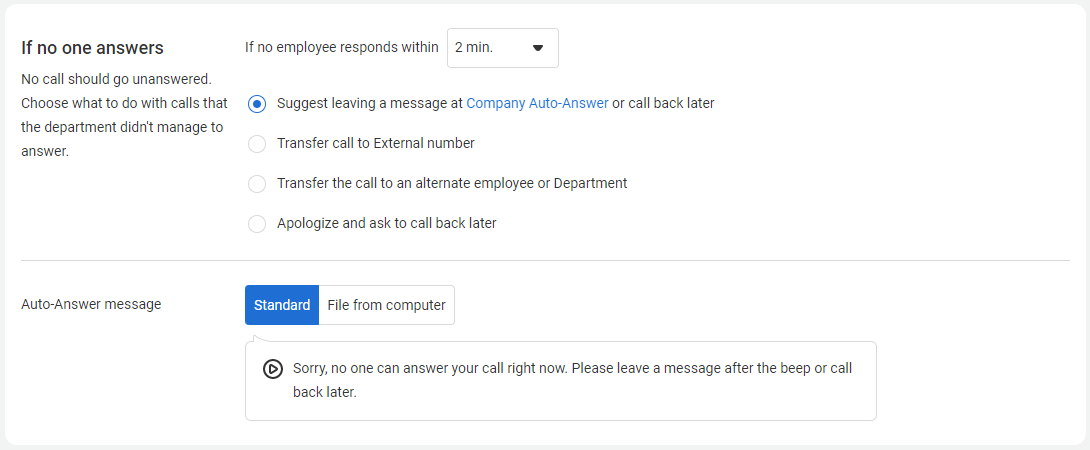This screenshot has height=450, width=1090.
Task: Enable the alternate employee or Department transfer radio button
Action: pos(257,184)
